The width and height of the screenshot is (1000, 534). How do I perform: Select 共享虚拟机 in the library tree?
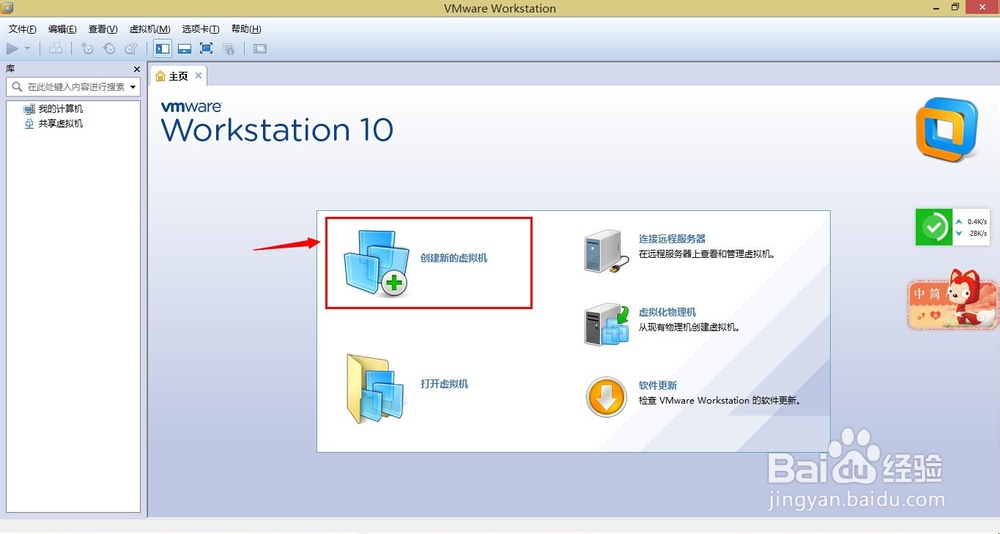(x=61, y=124)
